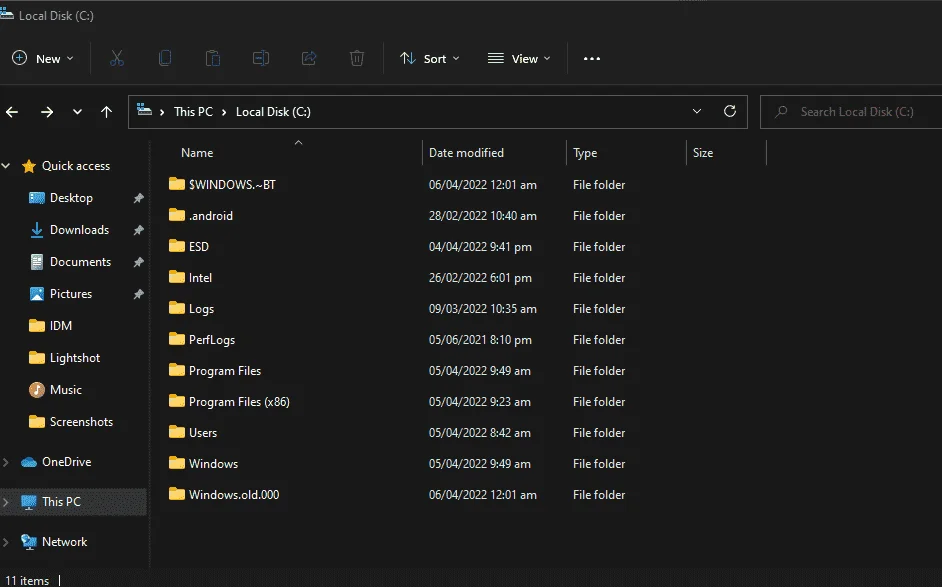Select the Windows folder
942x587 pixels.
[213, 464]
